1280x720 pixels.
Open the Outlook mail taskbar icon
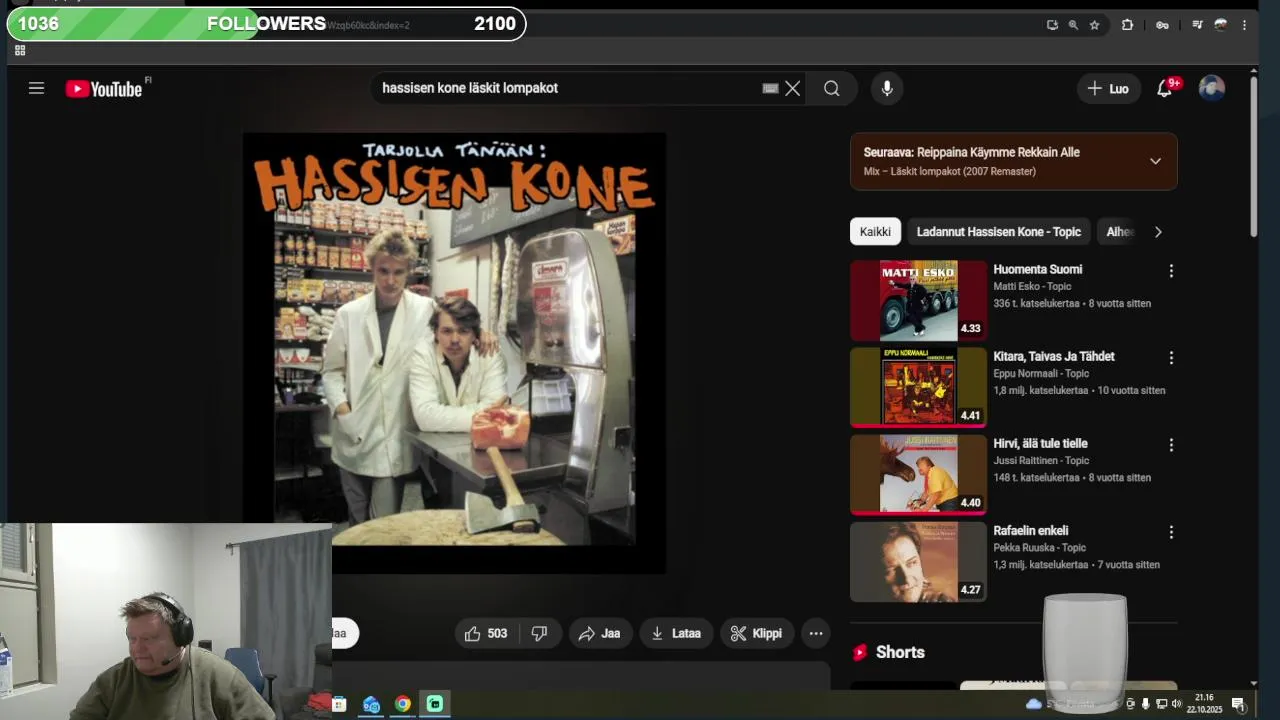pos(371,704)
